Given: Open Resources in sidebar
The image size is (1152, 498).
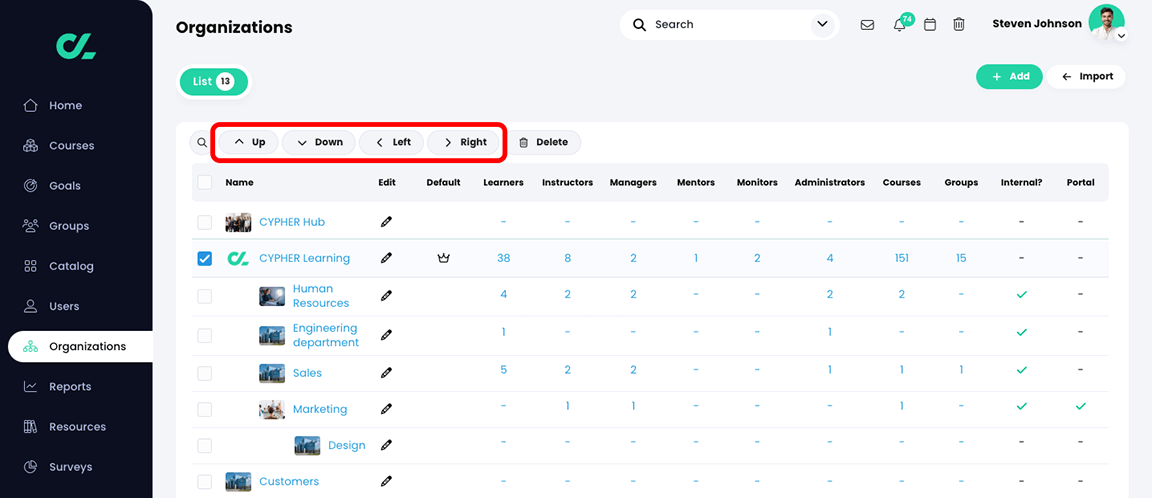Looking at the screenshot, I should tap(77, 427).
